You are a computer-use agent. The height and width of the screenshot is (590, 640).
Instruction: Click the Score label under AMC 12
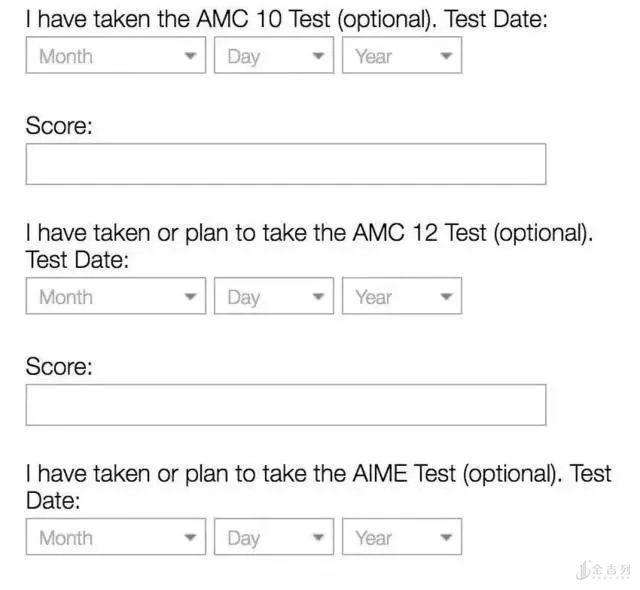[x=59, y=367]
